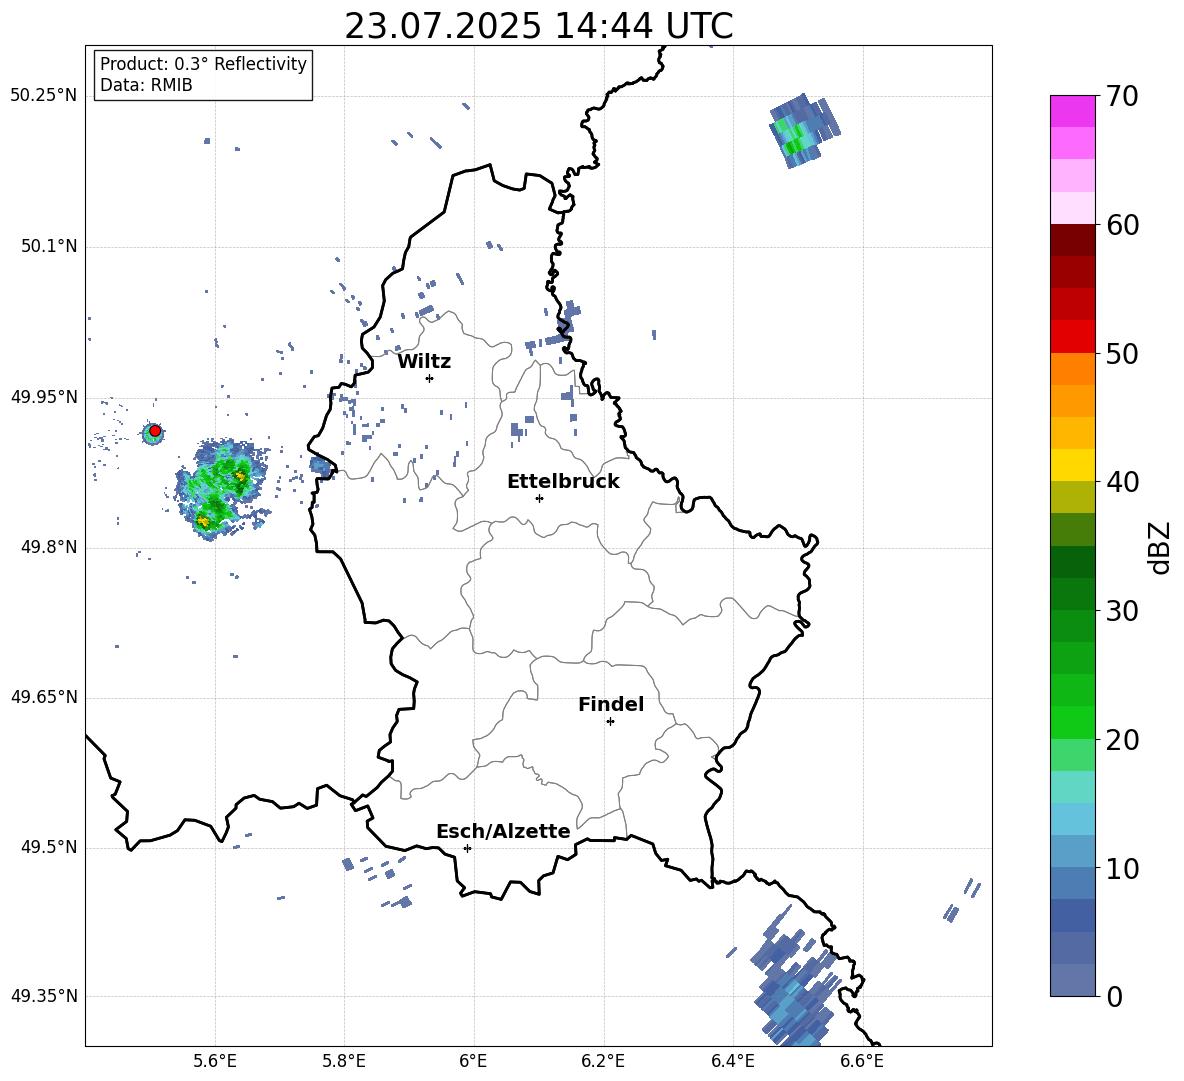Click the 50.25°N latitude label
1184x1081 pixels.
(44, 96)
